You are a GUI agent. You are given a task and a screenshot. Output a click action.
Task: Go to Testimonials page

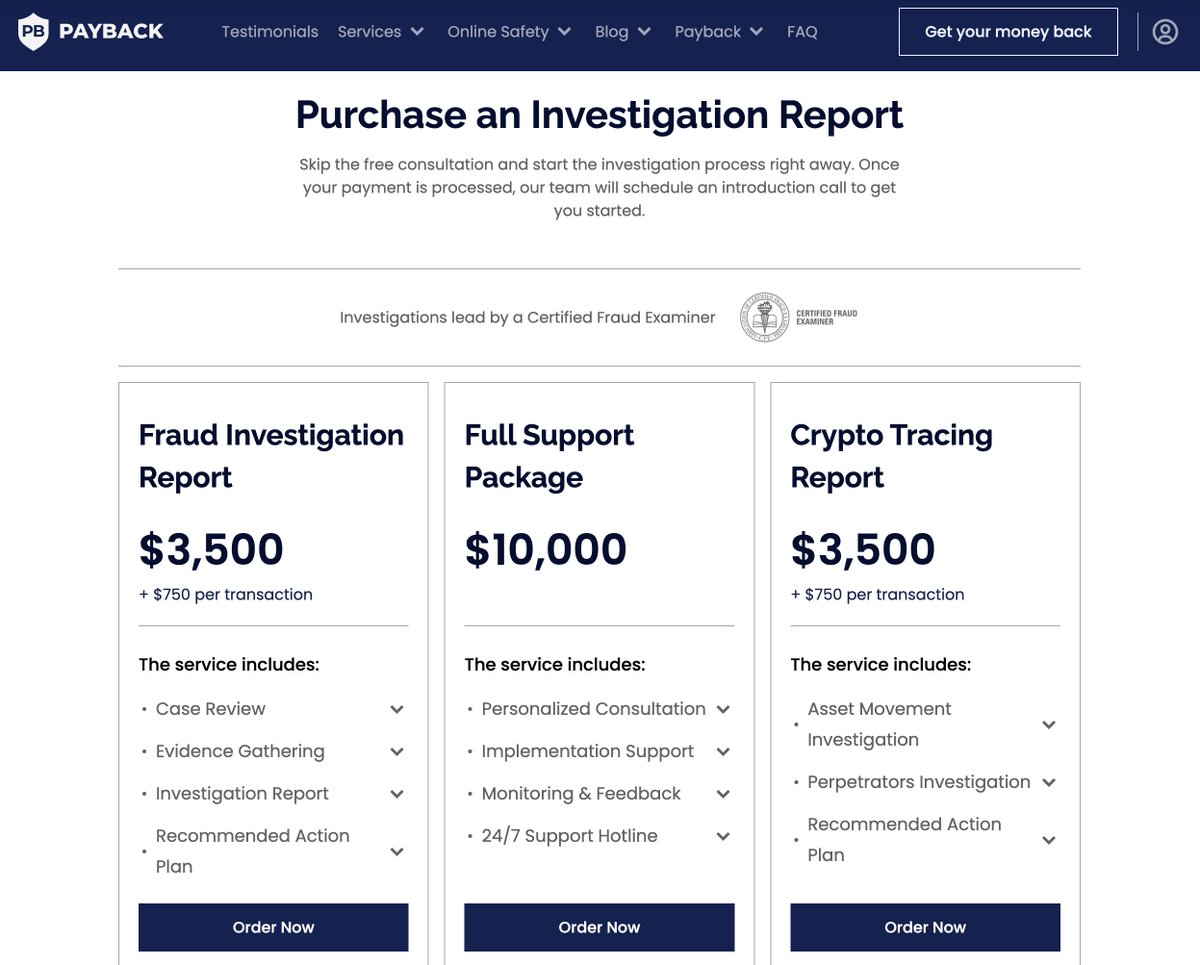point(270,32)
